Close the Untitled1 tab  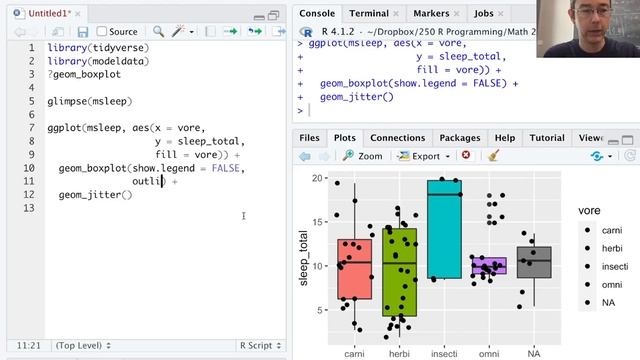(78, 14)
